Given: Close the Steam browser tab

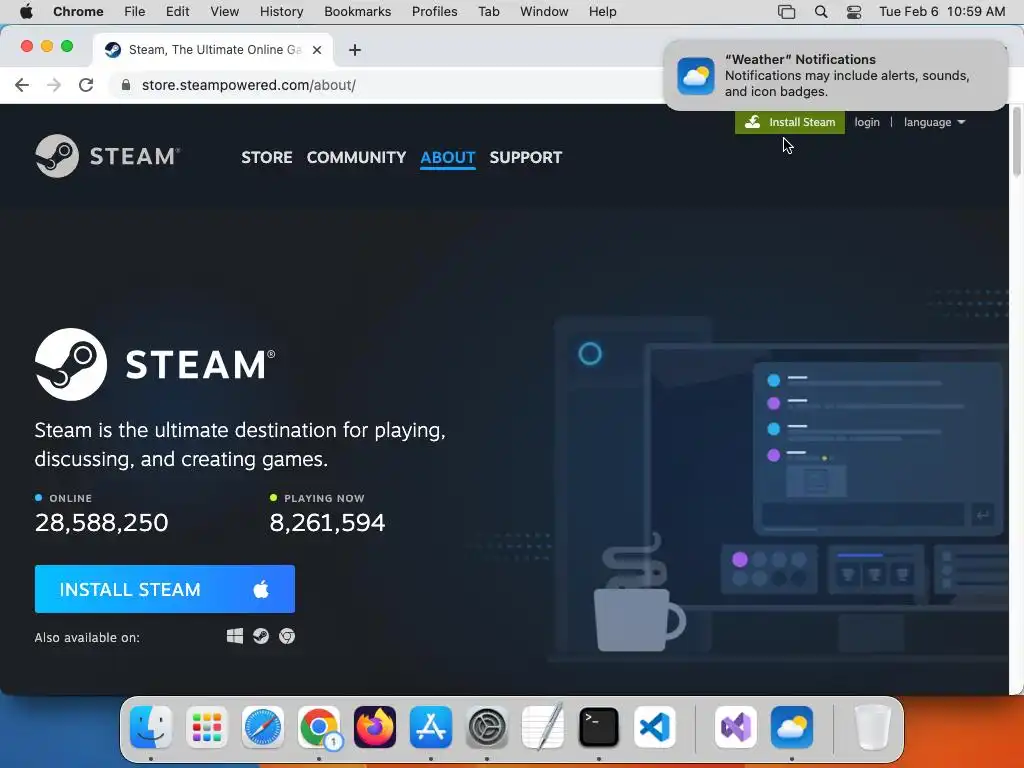Looking at the screenshot, I should pyautogui.click(x=317, y=50).
